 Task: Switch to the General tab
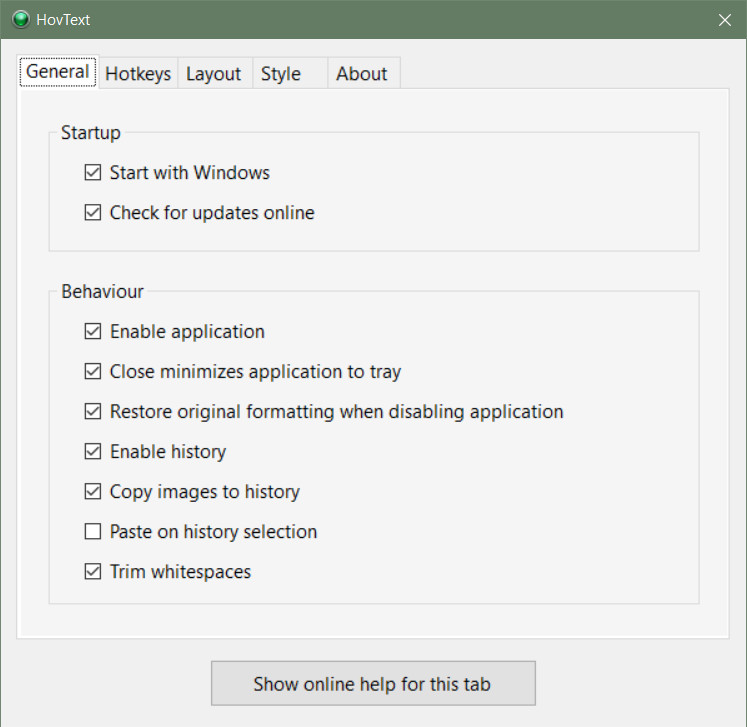coord(58,72)
